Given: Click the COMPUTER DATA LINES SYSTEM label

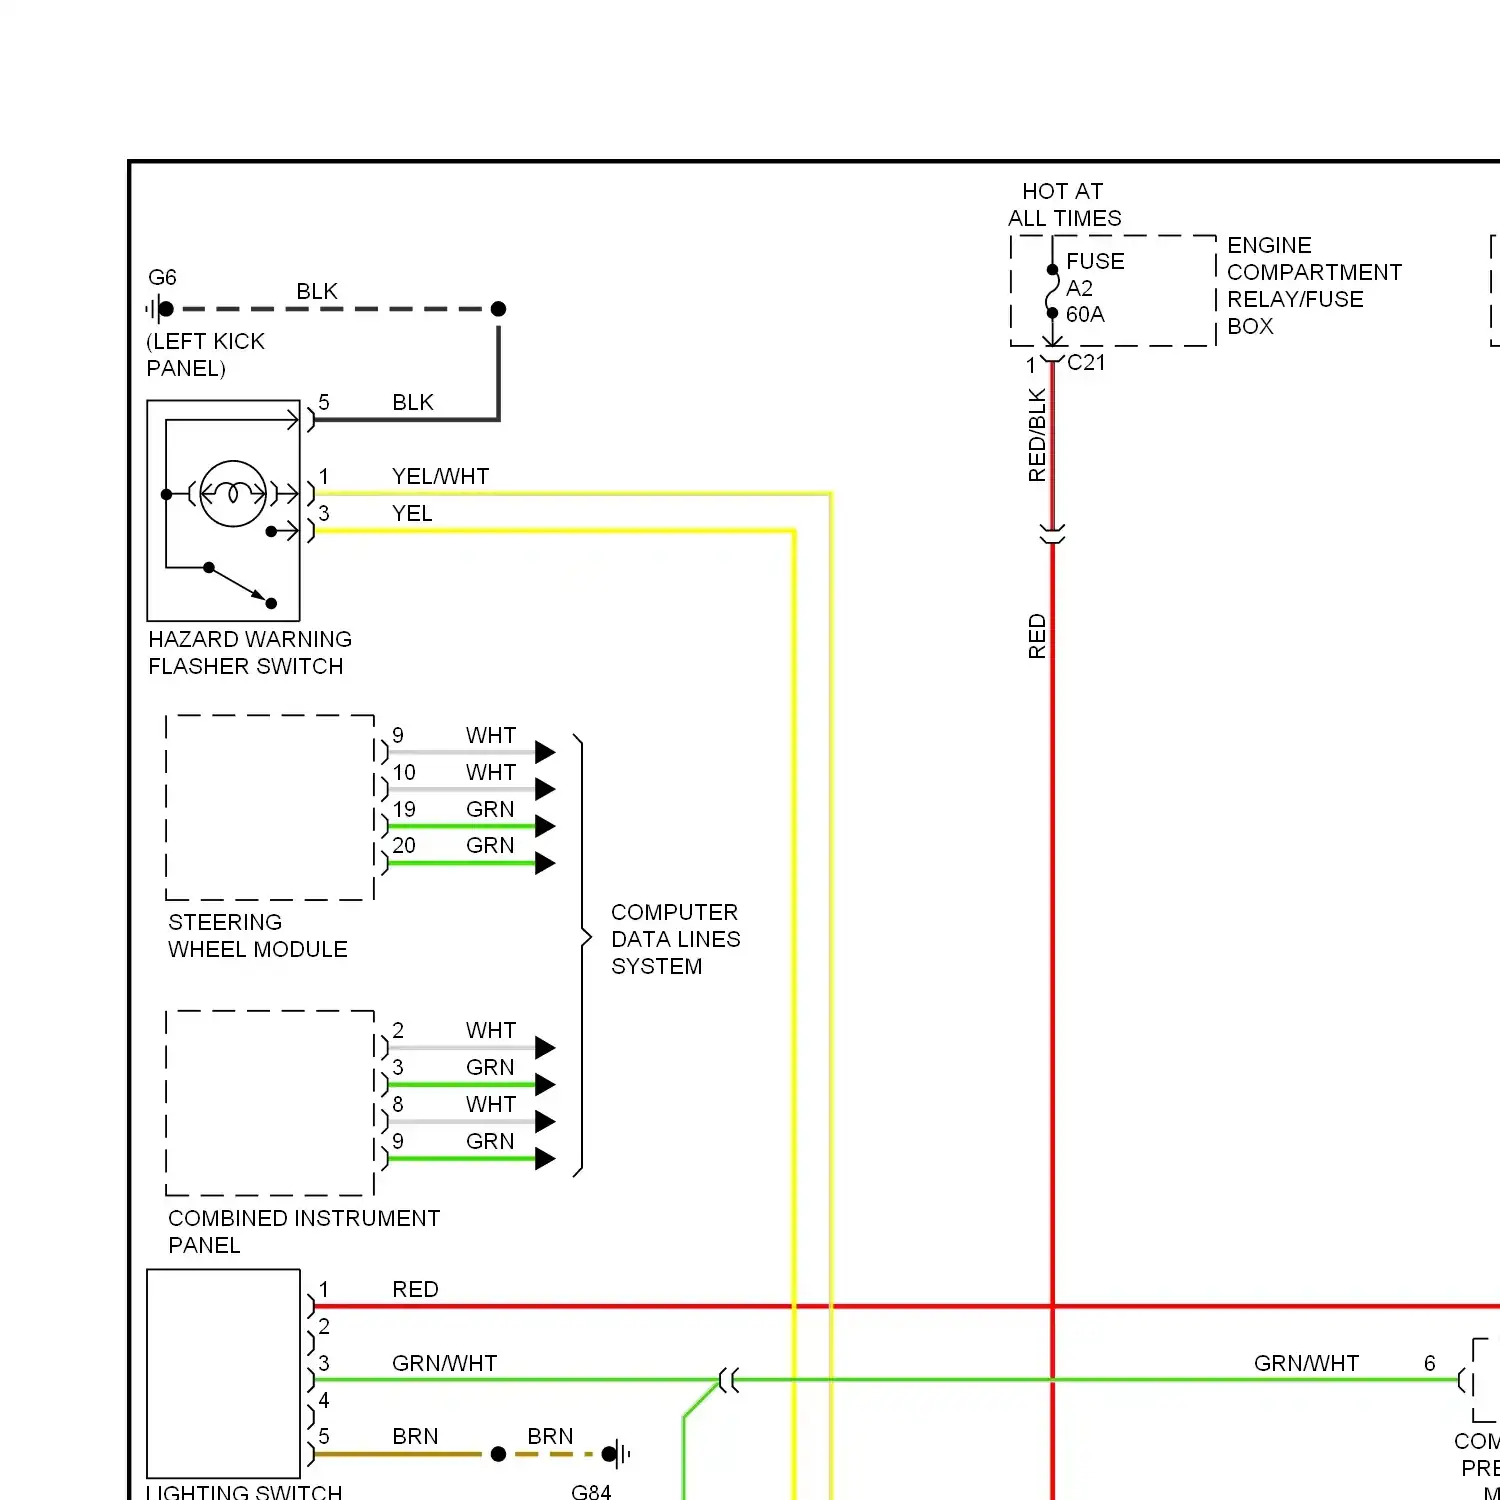Looking at the screenshot, I should [x=676, y=939].
